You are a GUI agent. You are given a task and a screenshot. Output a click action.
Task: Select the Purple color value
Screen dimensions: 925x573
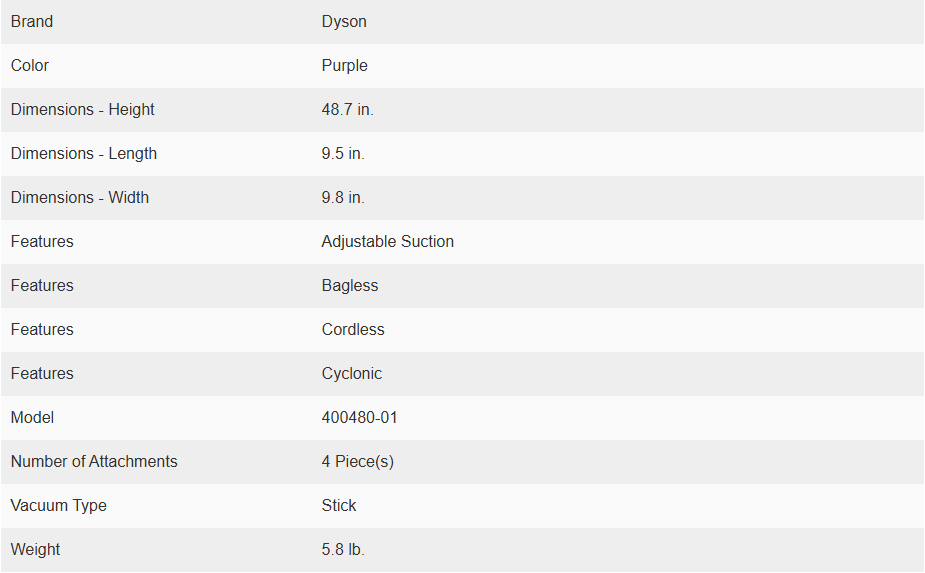click(345, 66)
